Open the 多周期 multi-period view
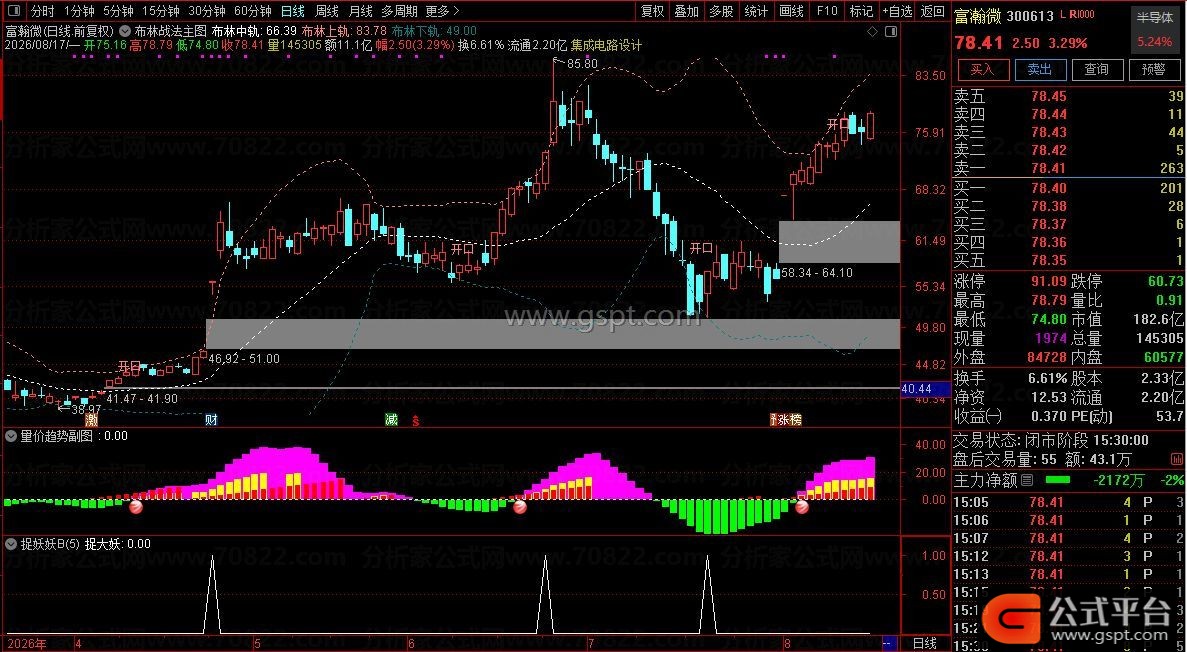Image resolution: width=1187 pixels, height=652 pixels. tap(399, 11)
